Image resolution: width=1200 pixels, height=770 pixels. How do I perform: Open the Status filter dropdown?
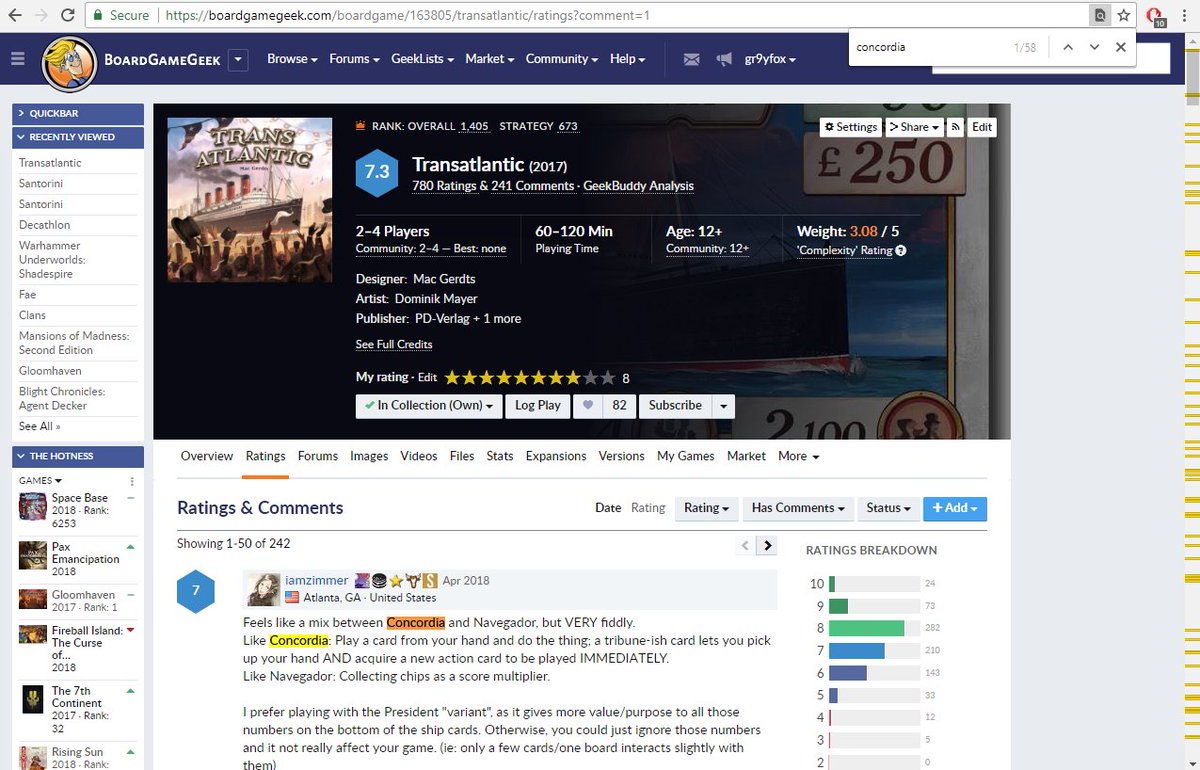pyautogui.click(x=888, y=508)
